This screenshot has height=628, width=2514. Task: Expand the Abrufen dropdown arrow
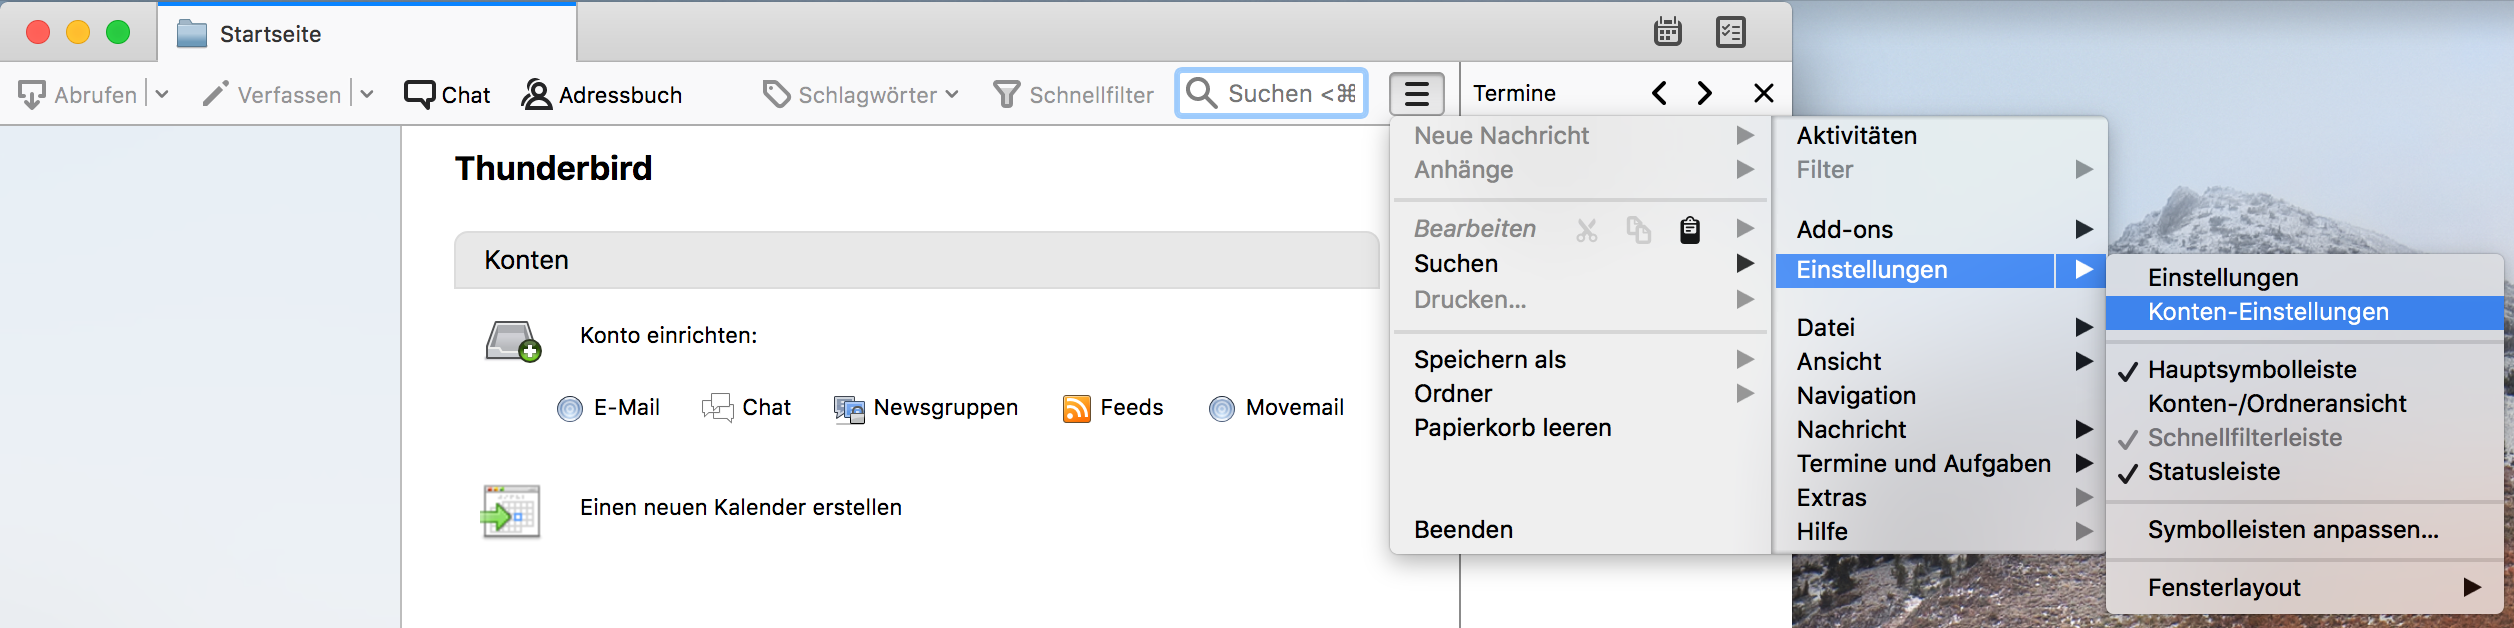[x=162, y=94]
